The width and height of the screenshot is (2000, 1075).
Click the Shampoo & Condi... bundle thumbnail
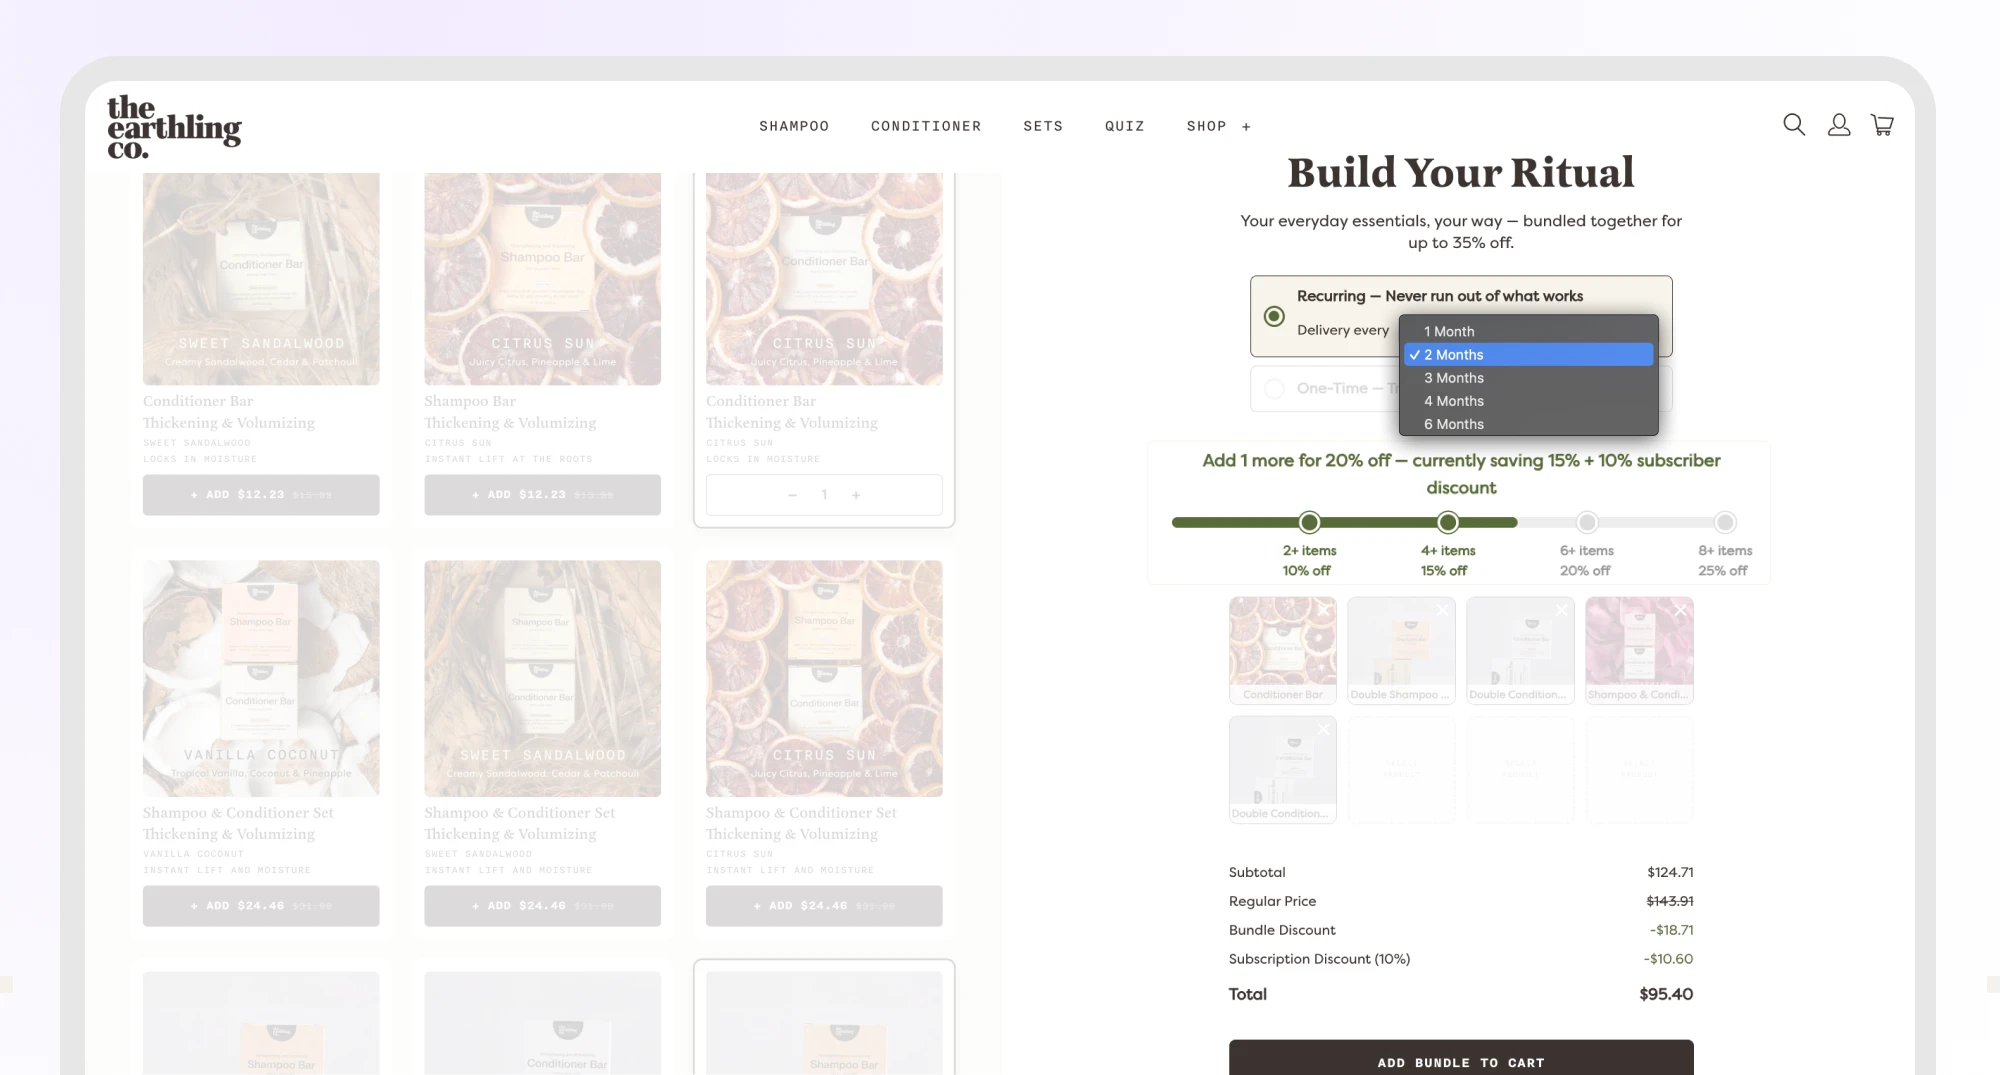point(1639,651)
